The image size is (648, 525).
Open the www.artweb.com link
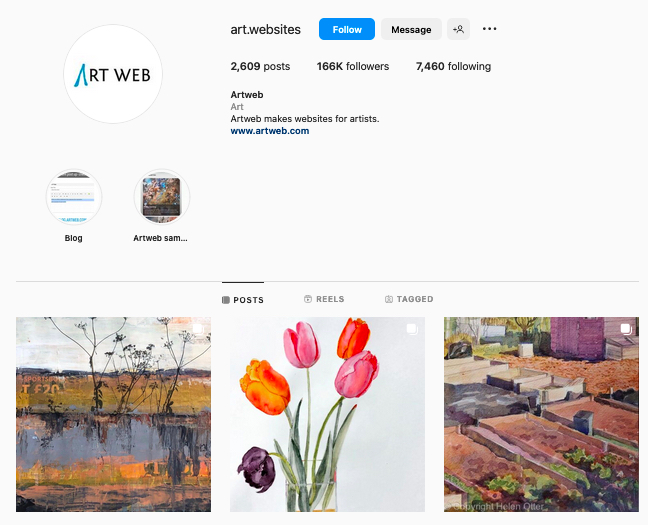click(270, 131)
